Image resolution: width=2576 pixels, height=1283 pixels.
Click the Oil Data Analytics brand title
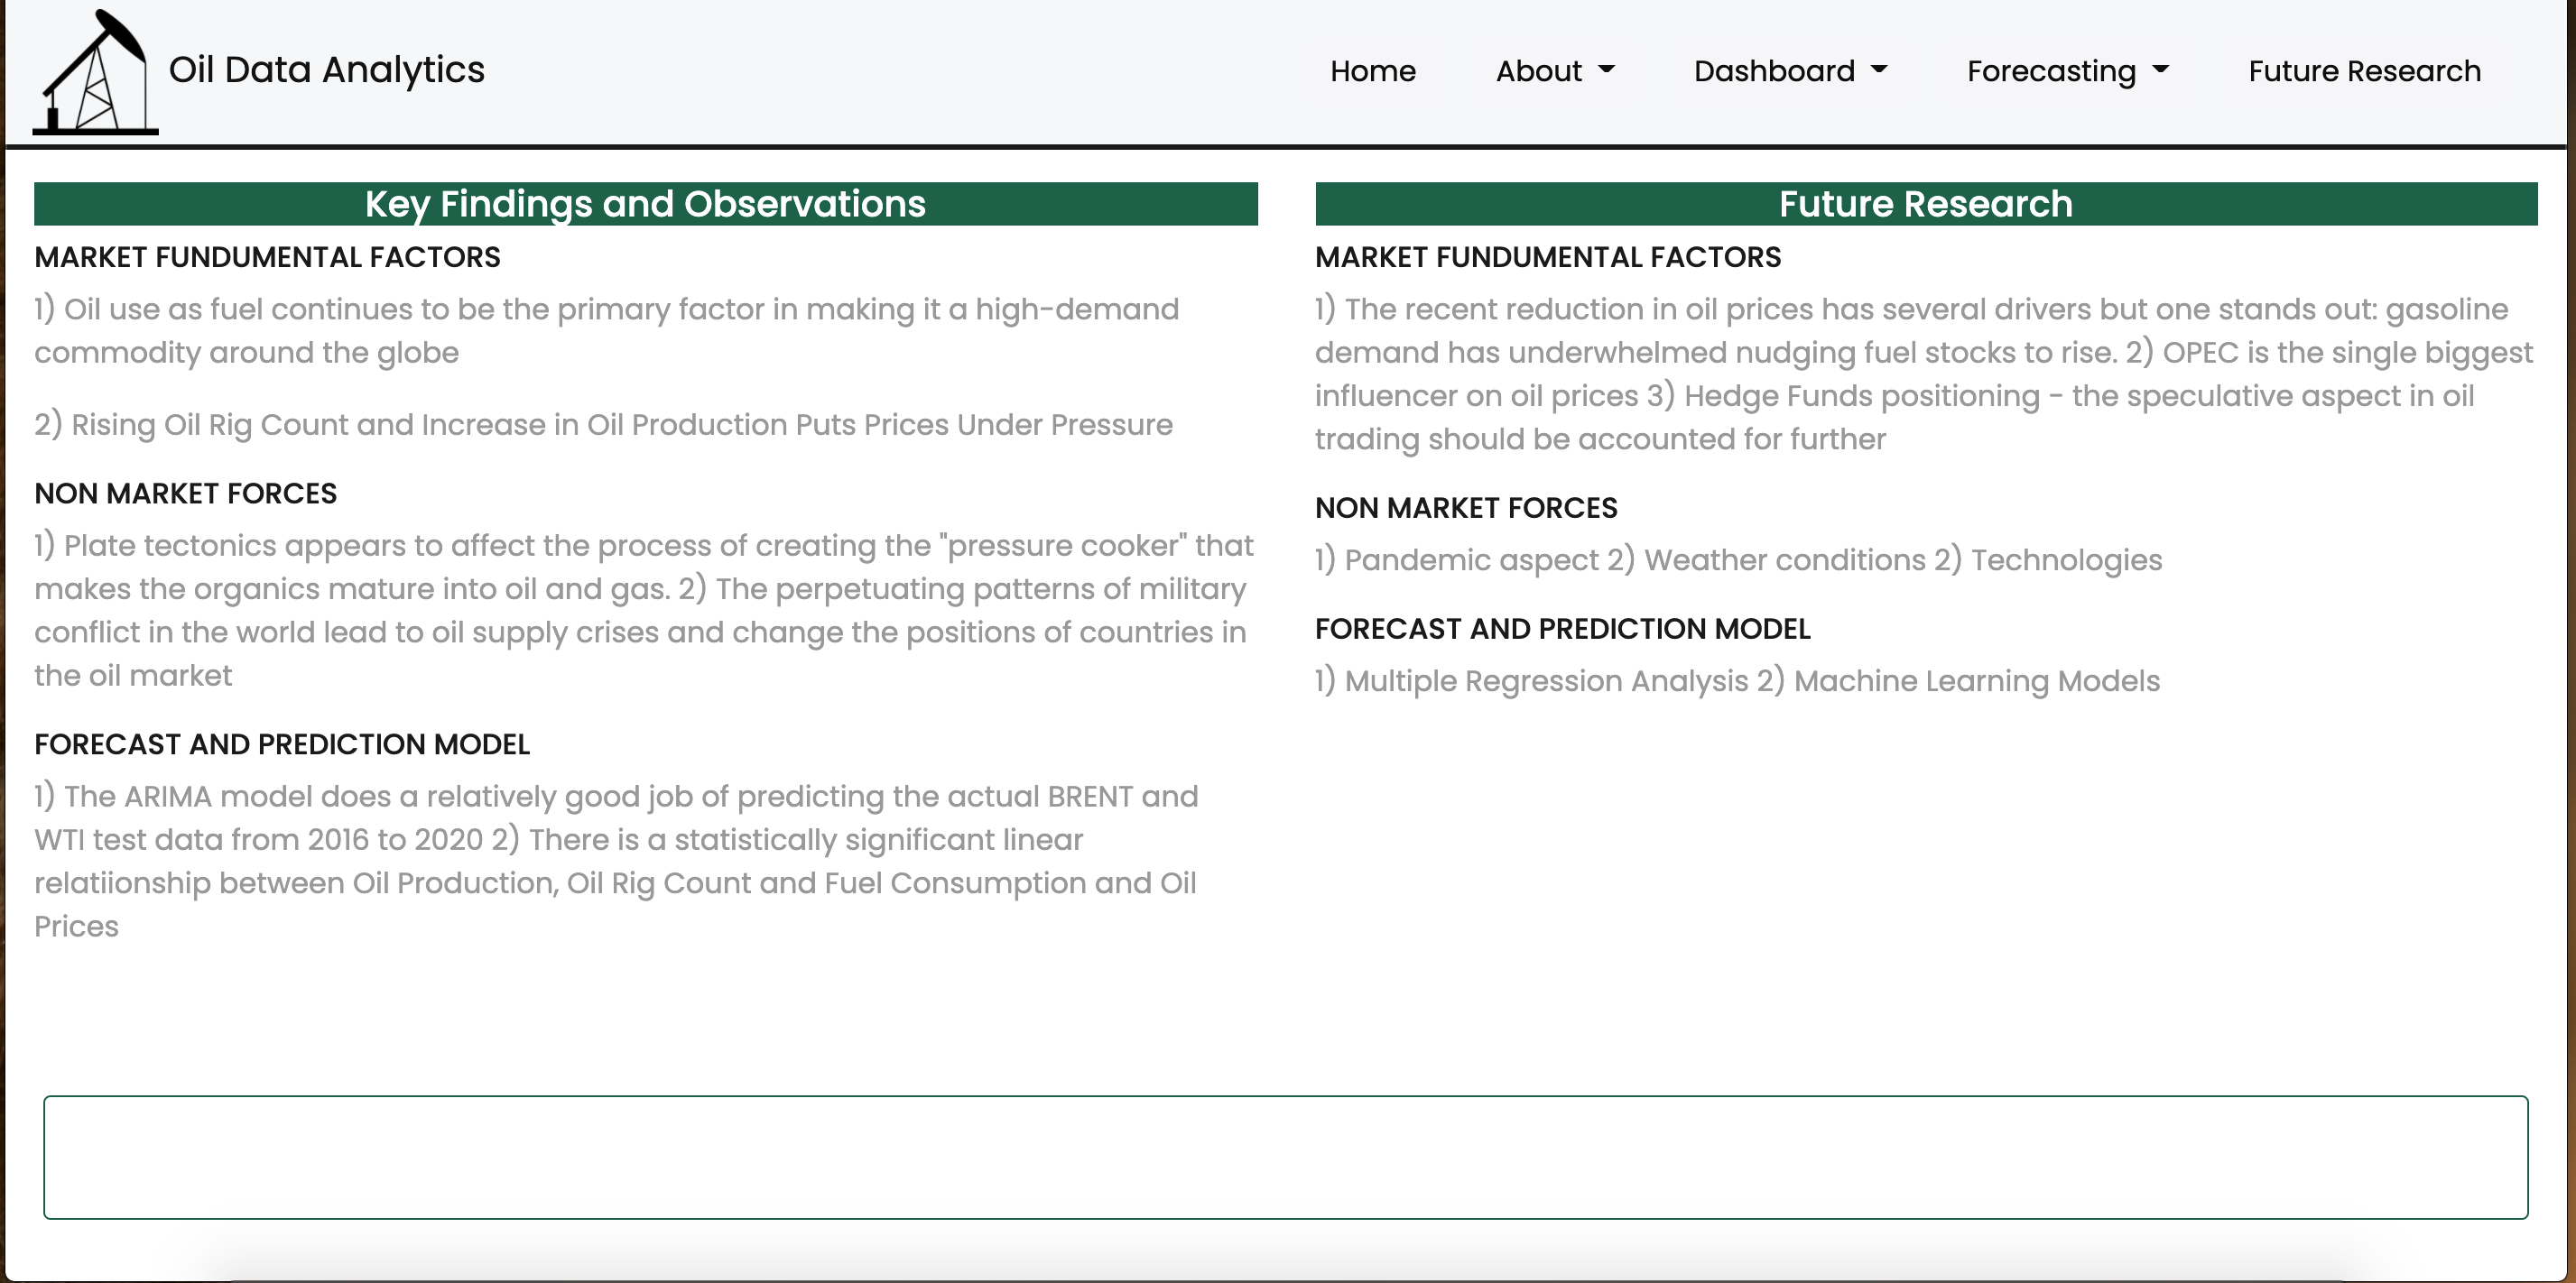(326, 70)
